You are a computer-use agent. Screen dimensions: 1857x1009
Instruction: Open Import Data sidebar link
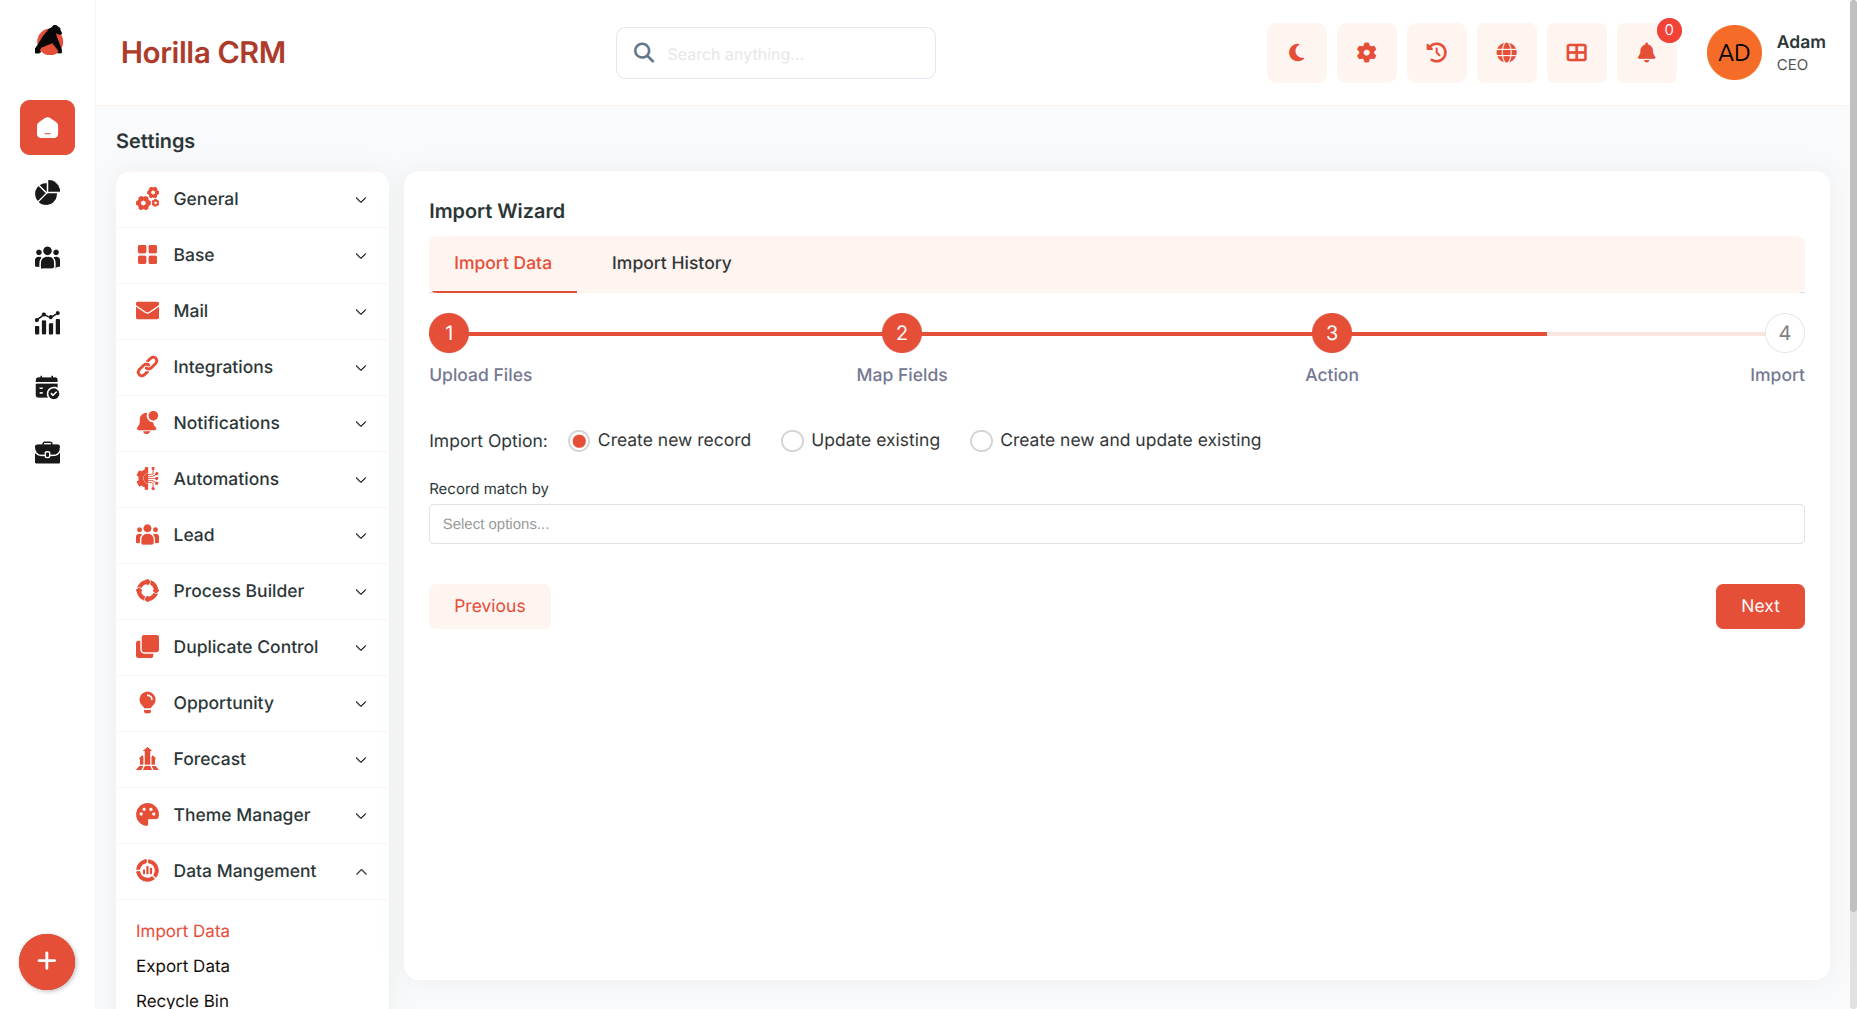click(183, 931)
